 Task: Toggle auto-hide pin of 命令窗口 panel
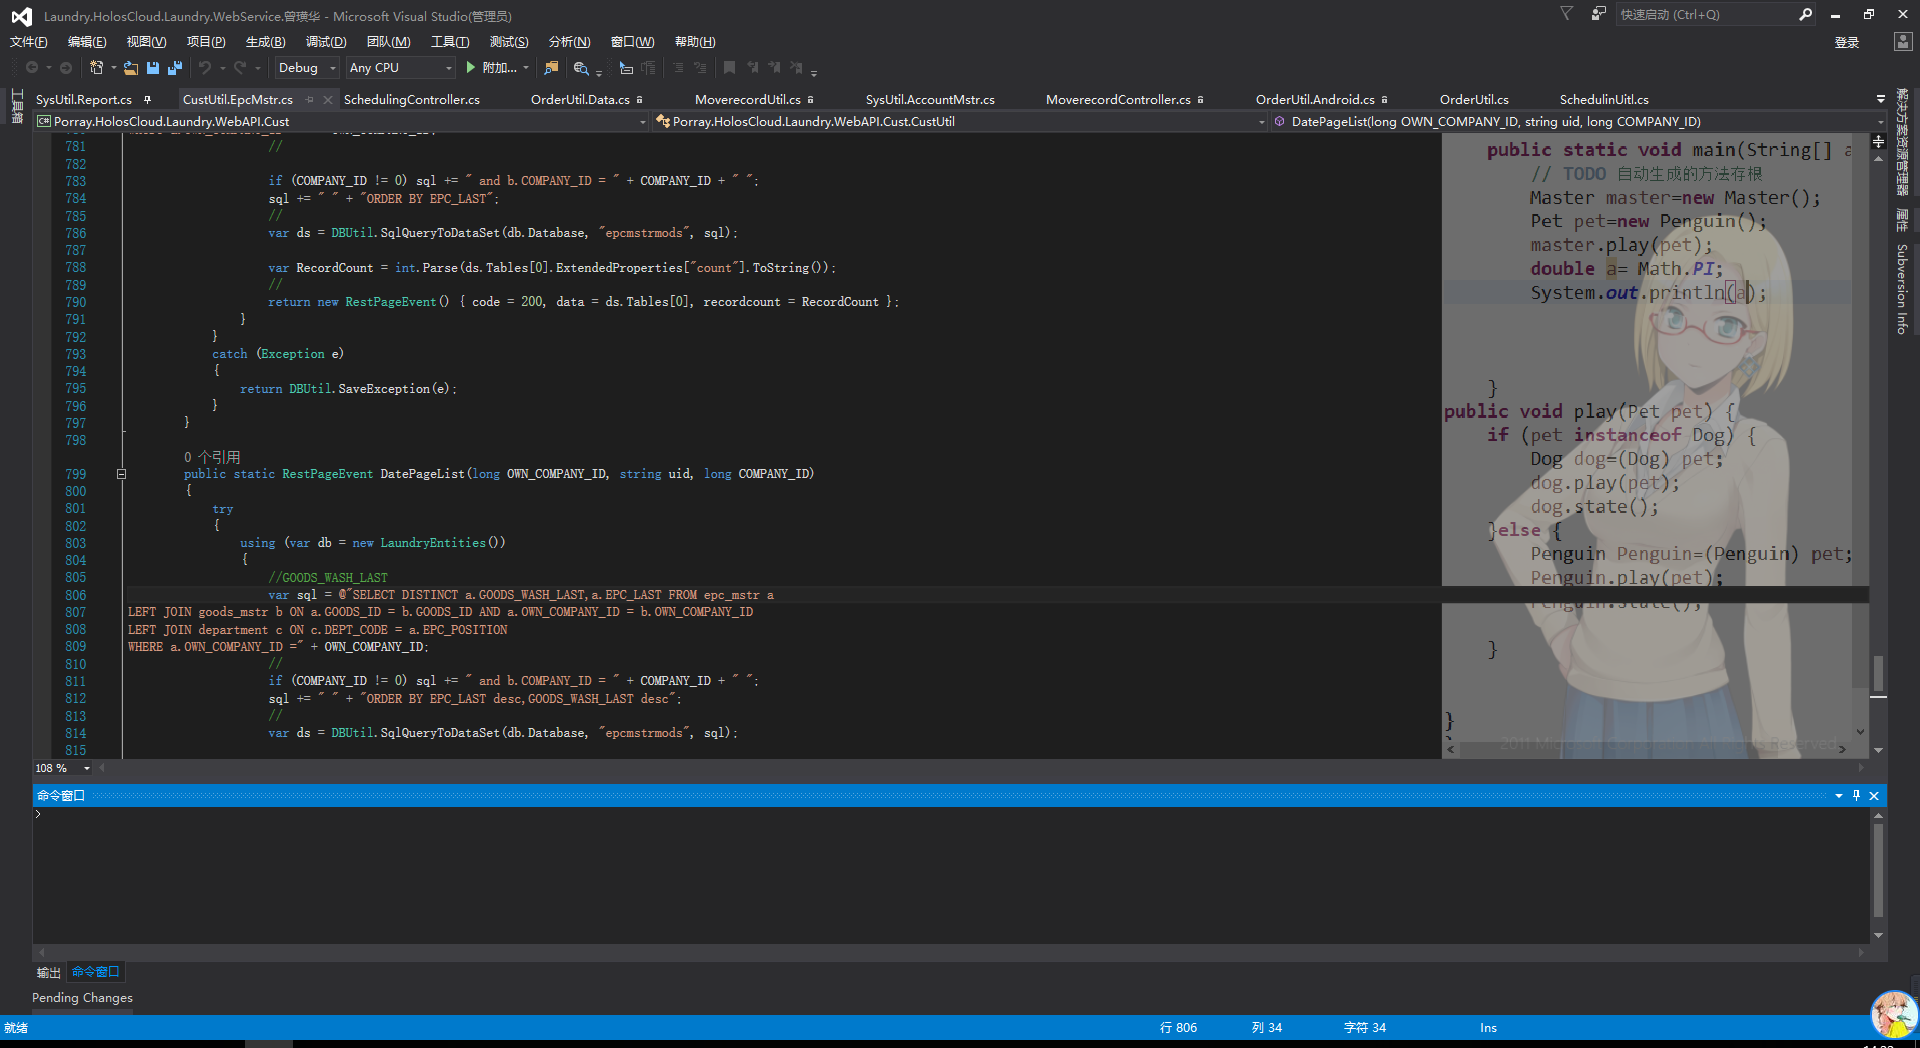coord(1856,796)
